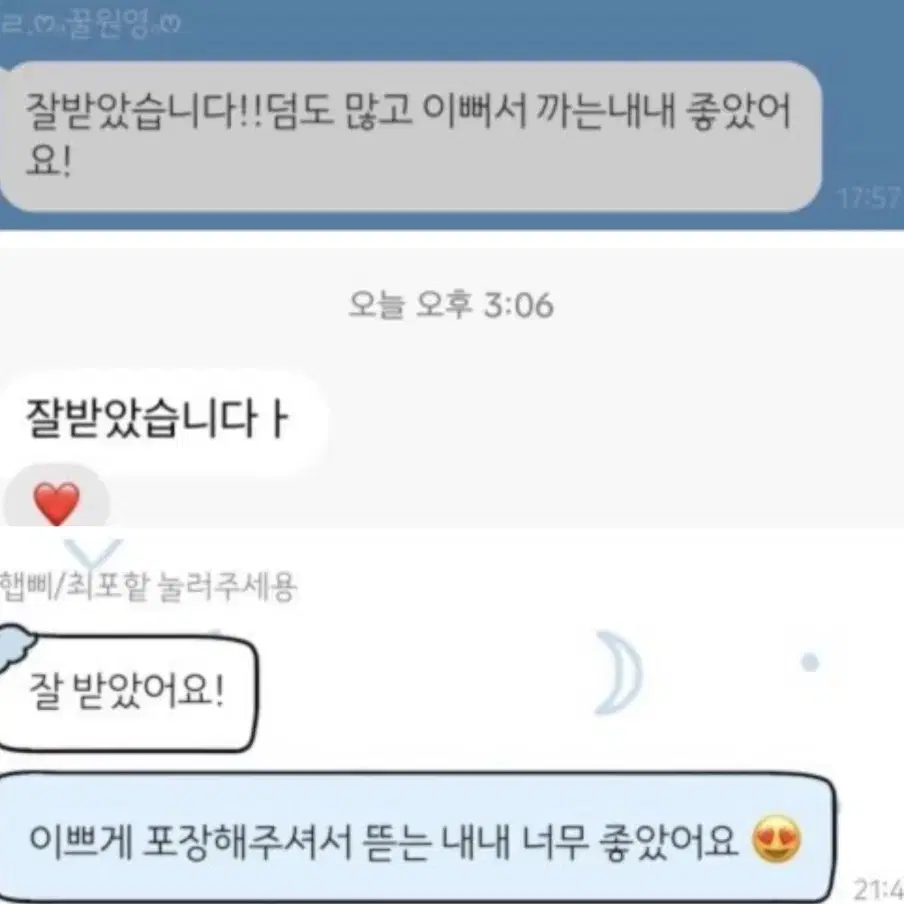The image size is (904, 904).
Task: Click the 21:4 timestamp at the bottom
Action: [x=878, y=888]
